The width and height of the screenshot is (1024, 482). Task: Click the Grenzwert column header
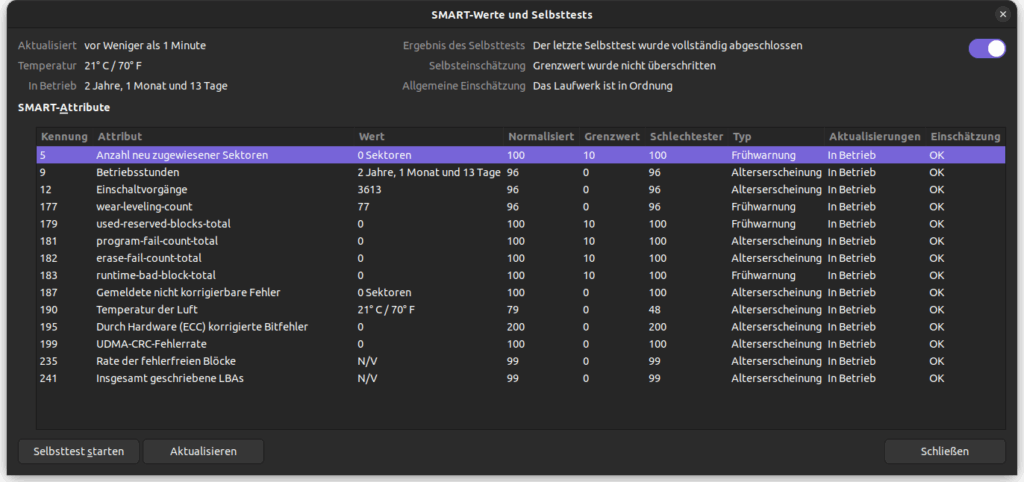610,136
